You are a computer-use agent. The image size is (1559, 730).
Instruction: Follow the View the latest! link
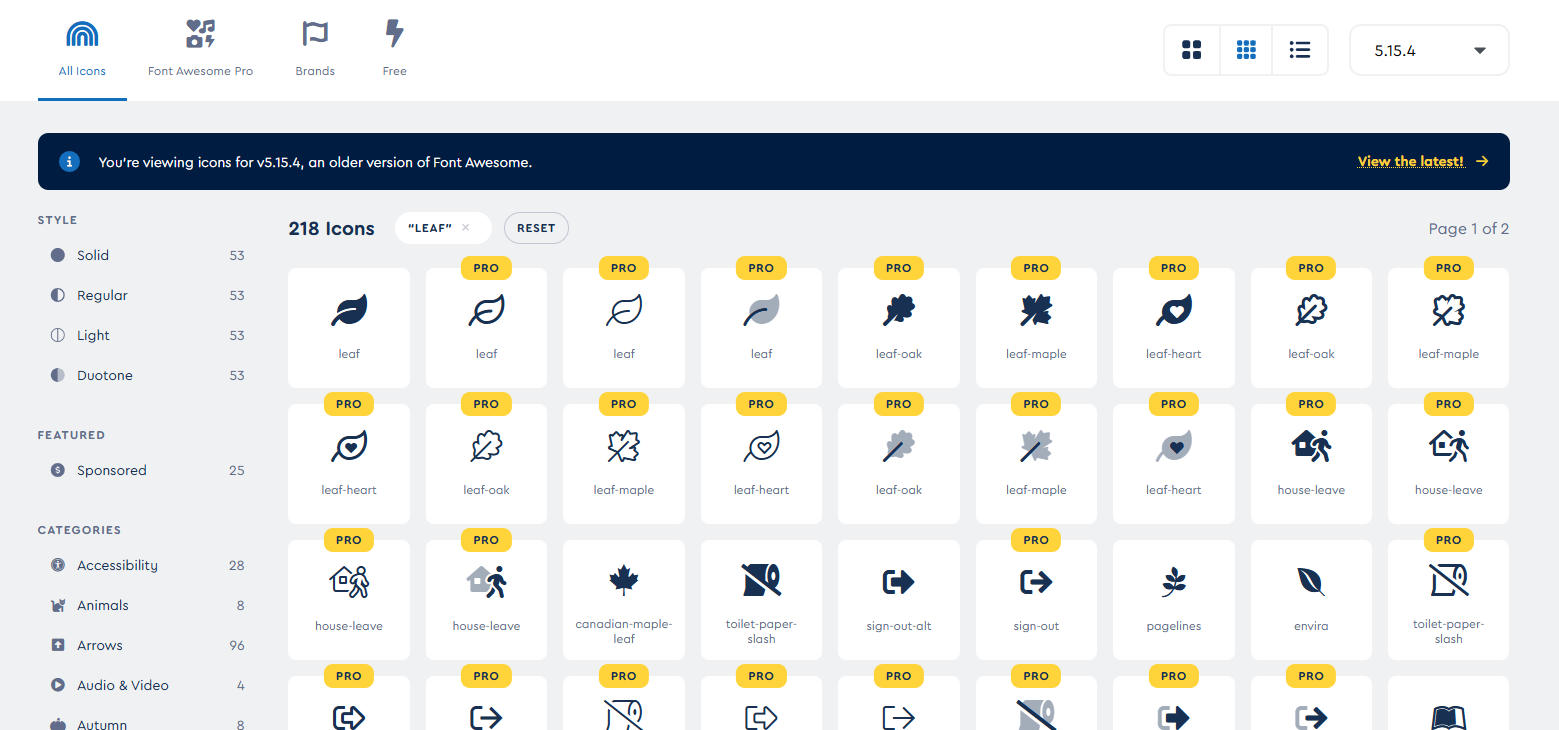(x=1423, y=161)
